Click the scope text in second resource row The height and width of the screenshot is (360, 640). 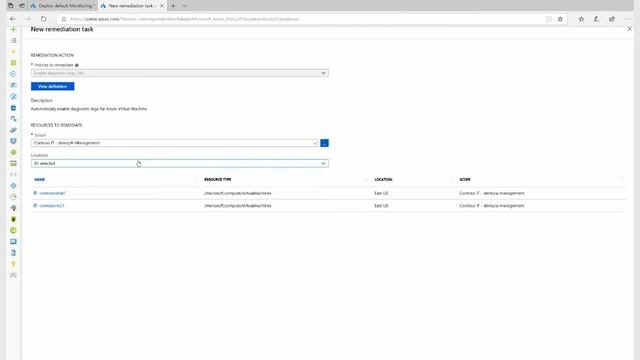[491, 206]
